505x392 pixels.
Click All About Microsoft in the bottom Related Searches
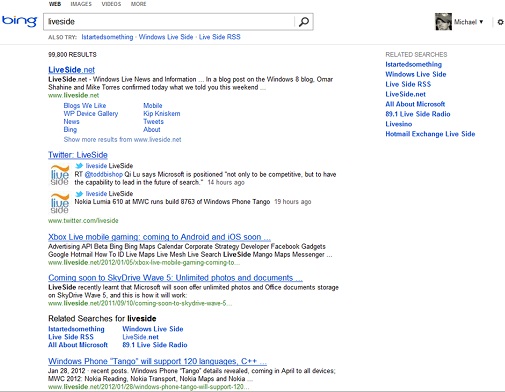(78, 345)
